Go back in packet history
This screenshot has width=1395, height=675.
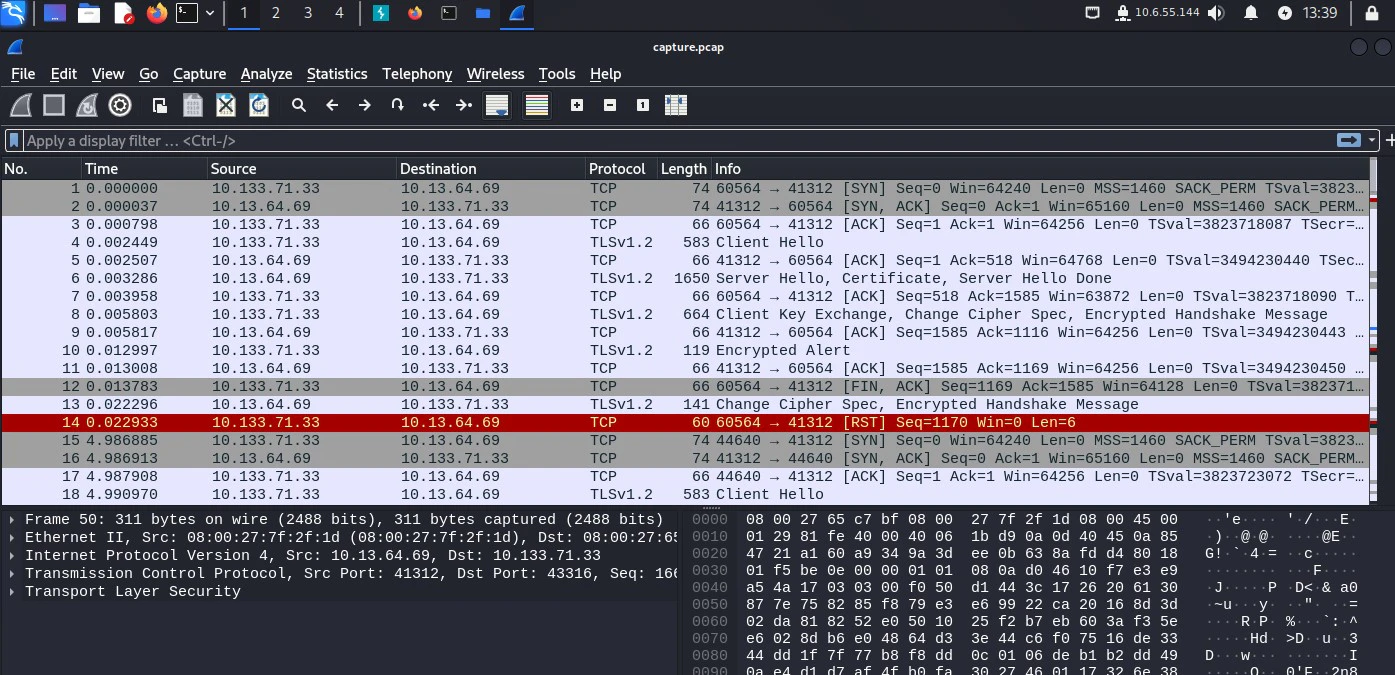pos(332,105)
